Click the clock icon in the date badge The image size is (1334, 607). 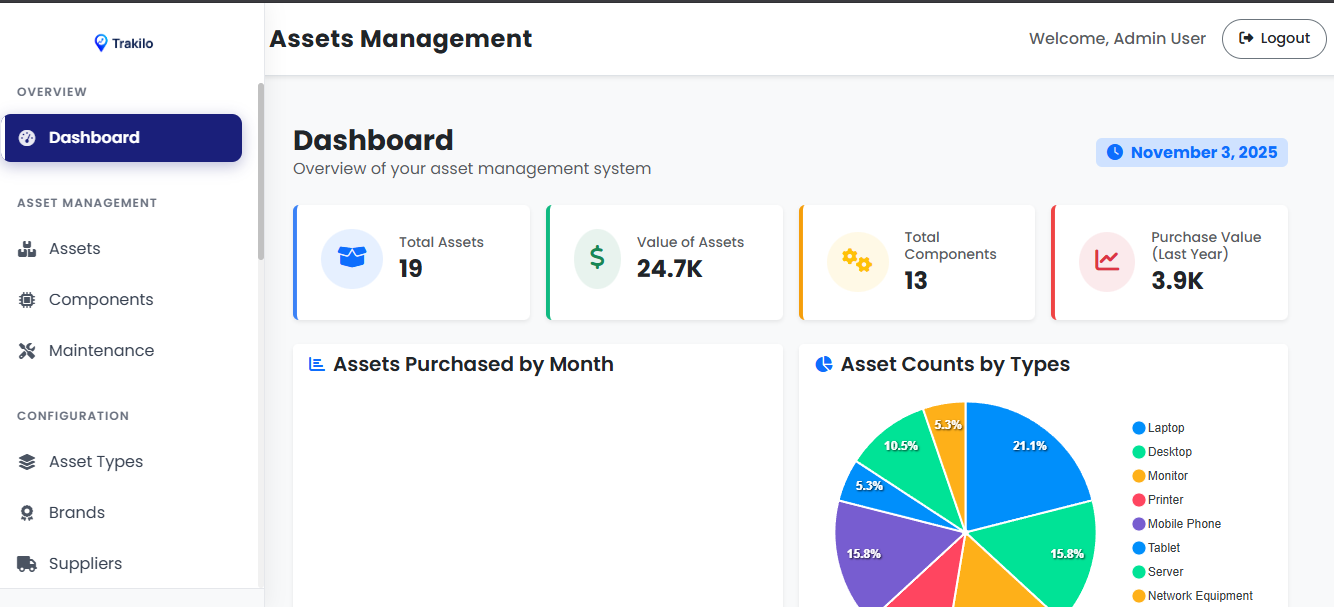pos(1114,152)
